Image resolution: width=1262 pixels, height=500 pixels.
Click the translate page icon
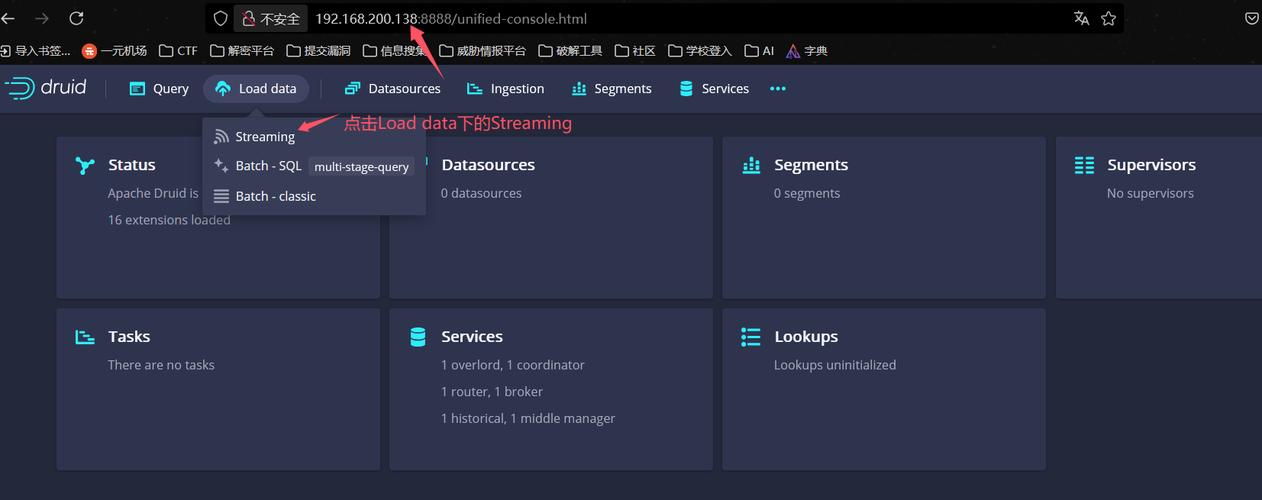(1081, 18)
